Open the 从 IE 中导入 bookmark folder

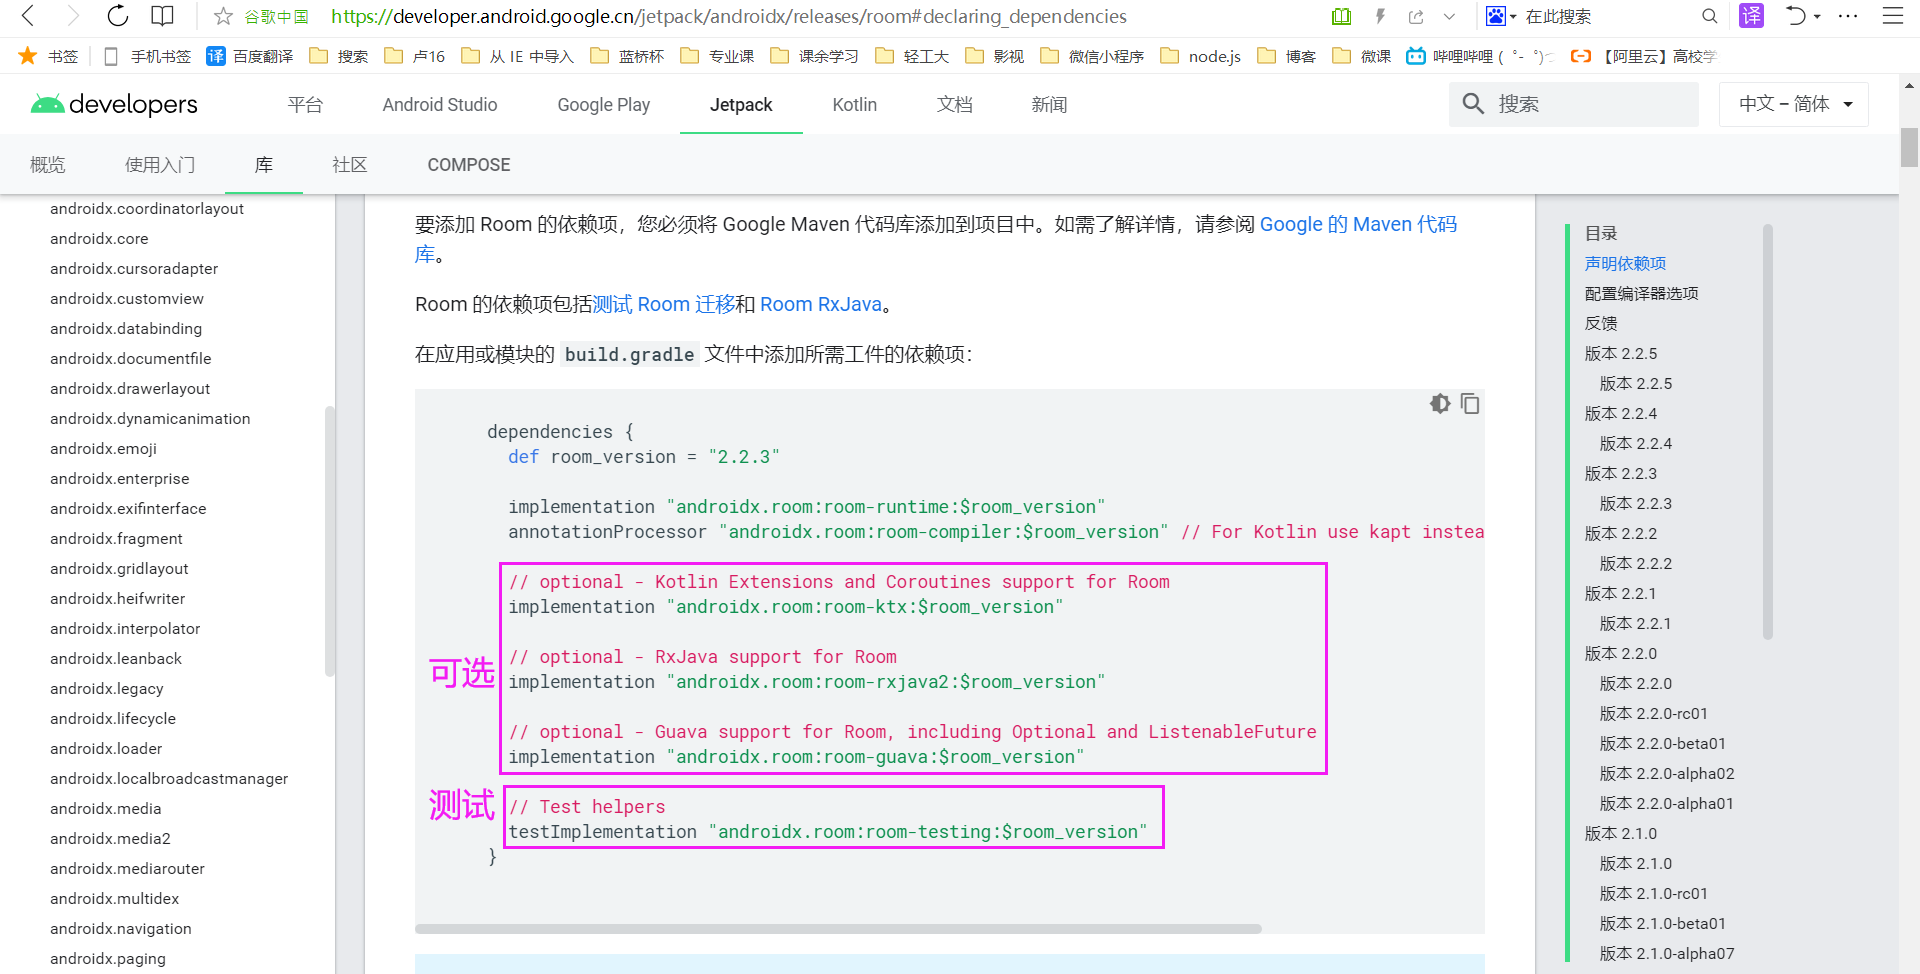pos(518,56)
